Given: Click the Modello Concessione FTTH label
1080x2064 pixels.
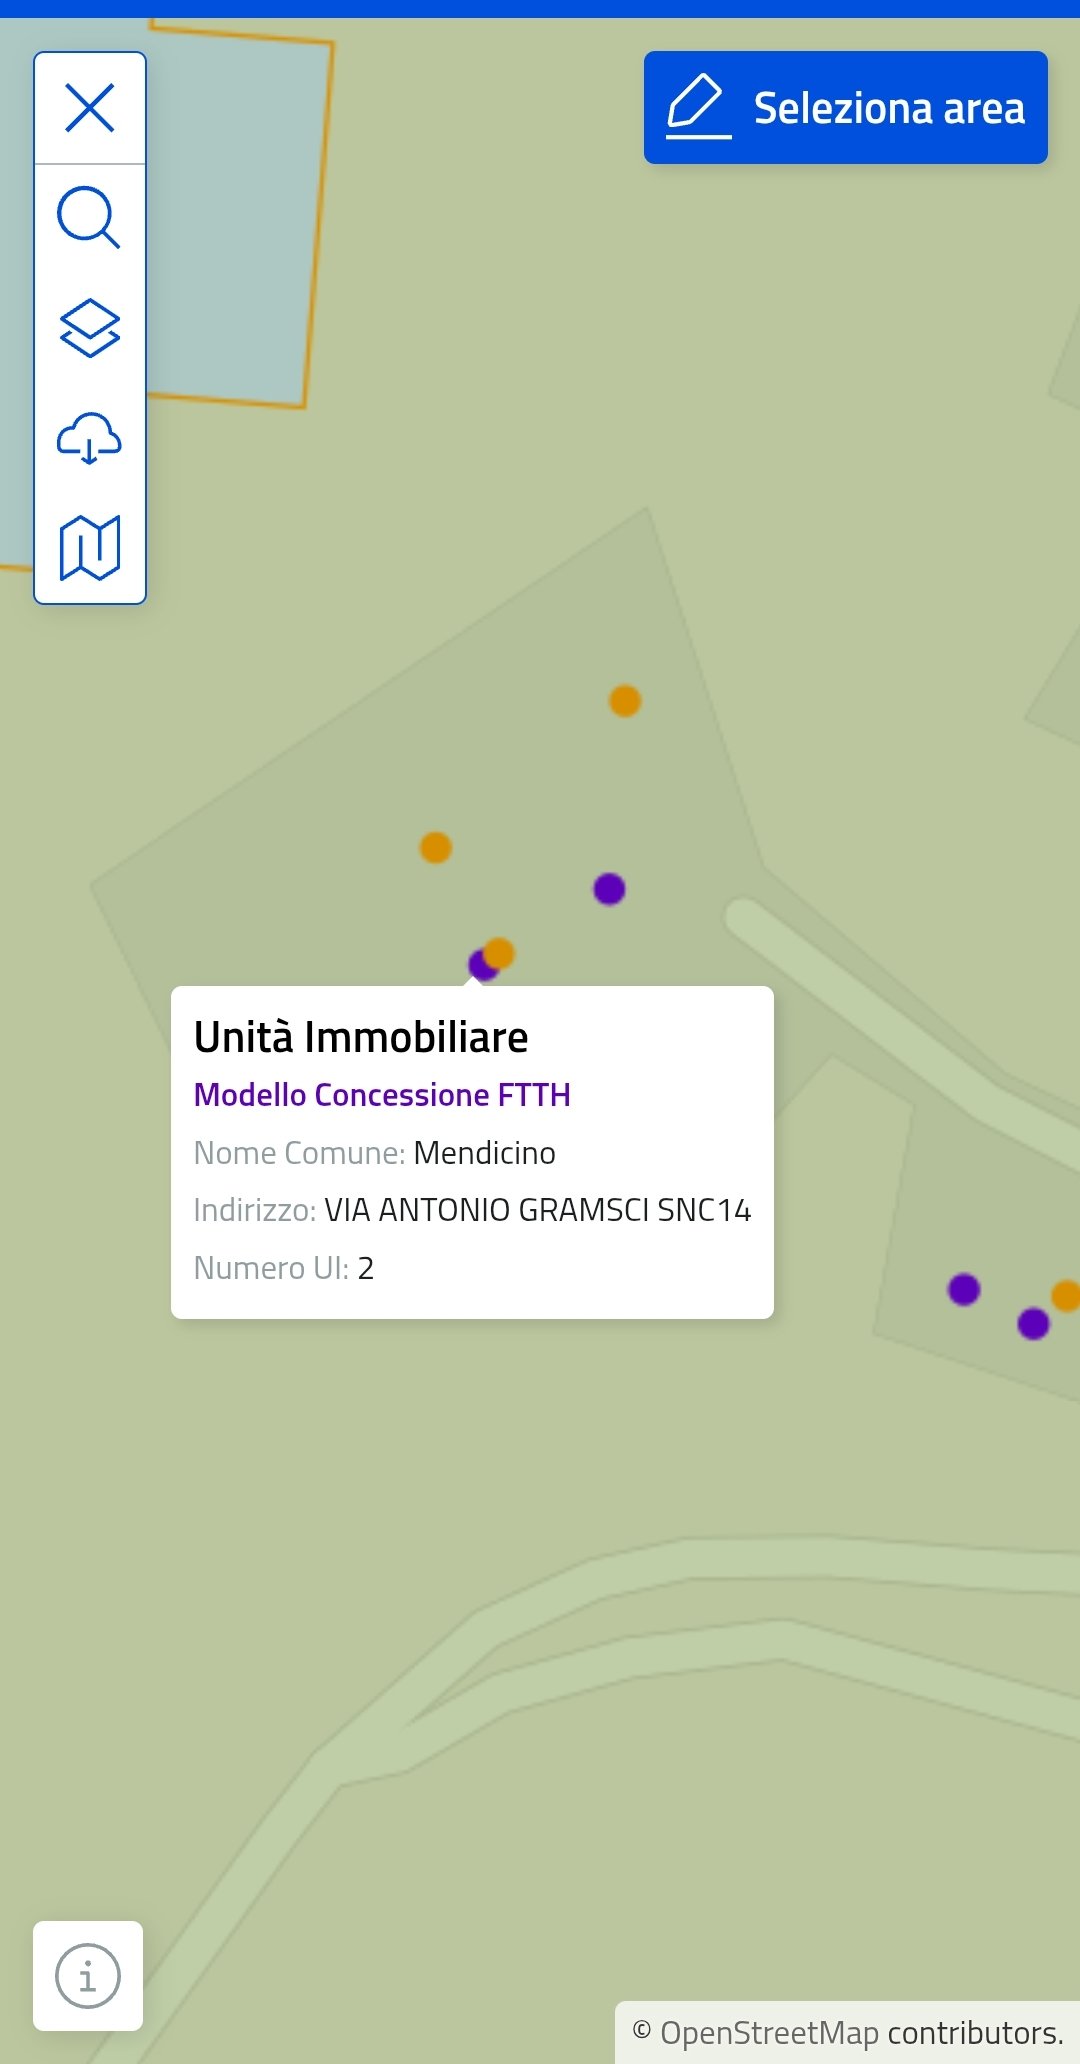Looking at the screenshot, I should [382, 1095].
